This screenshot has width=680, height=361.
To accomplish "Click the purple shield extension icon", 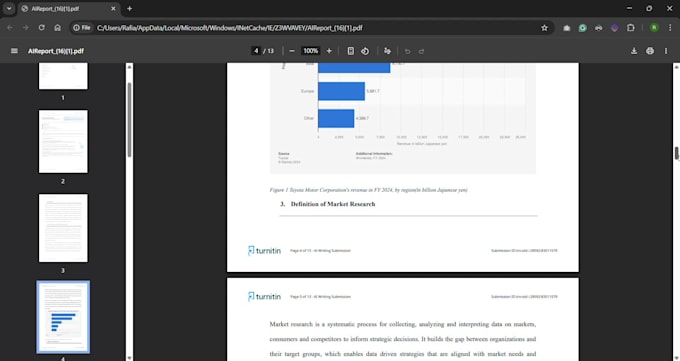I will pyautogui.click(x=615, y=28).
